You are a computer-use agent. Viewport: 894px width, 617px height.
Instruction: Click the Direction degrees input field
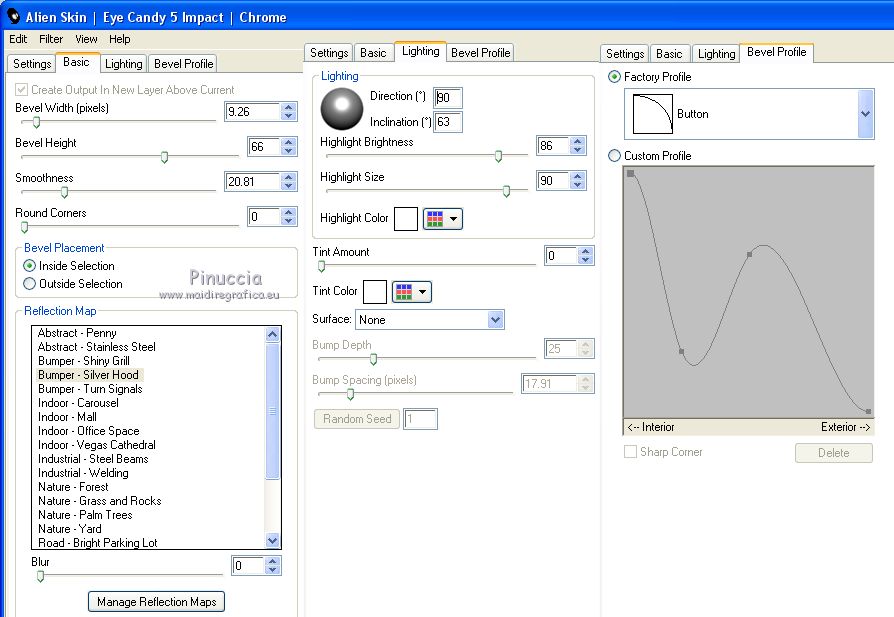(x=448, y=98)
